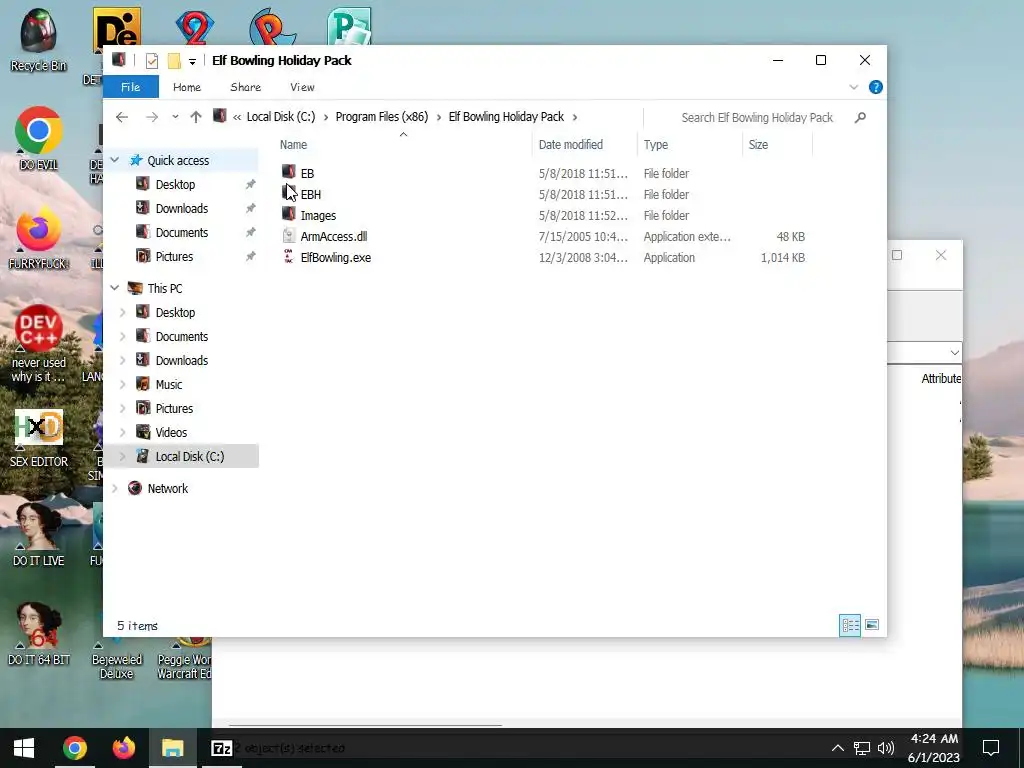Launch Firefox from taskbar

click(x=123, y=748)
